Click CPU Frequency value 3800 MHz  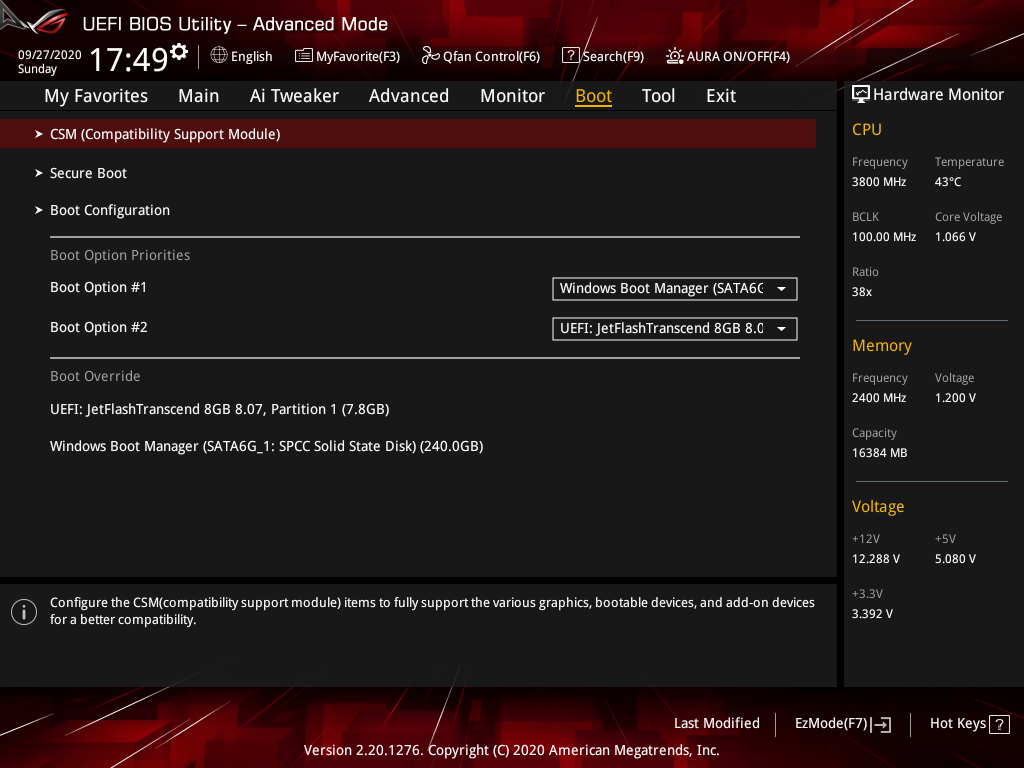pyautogui.click(x=879, y=182)
